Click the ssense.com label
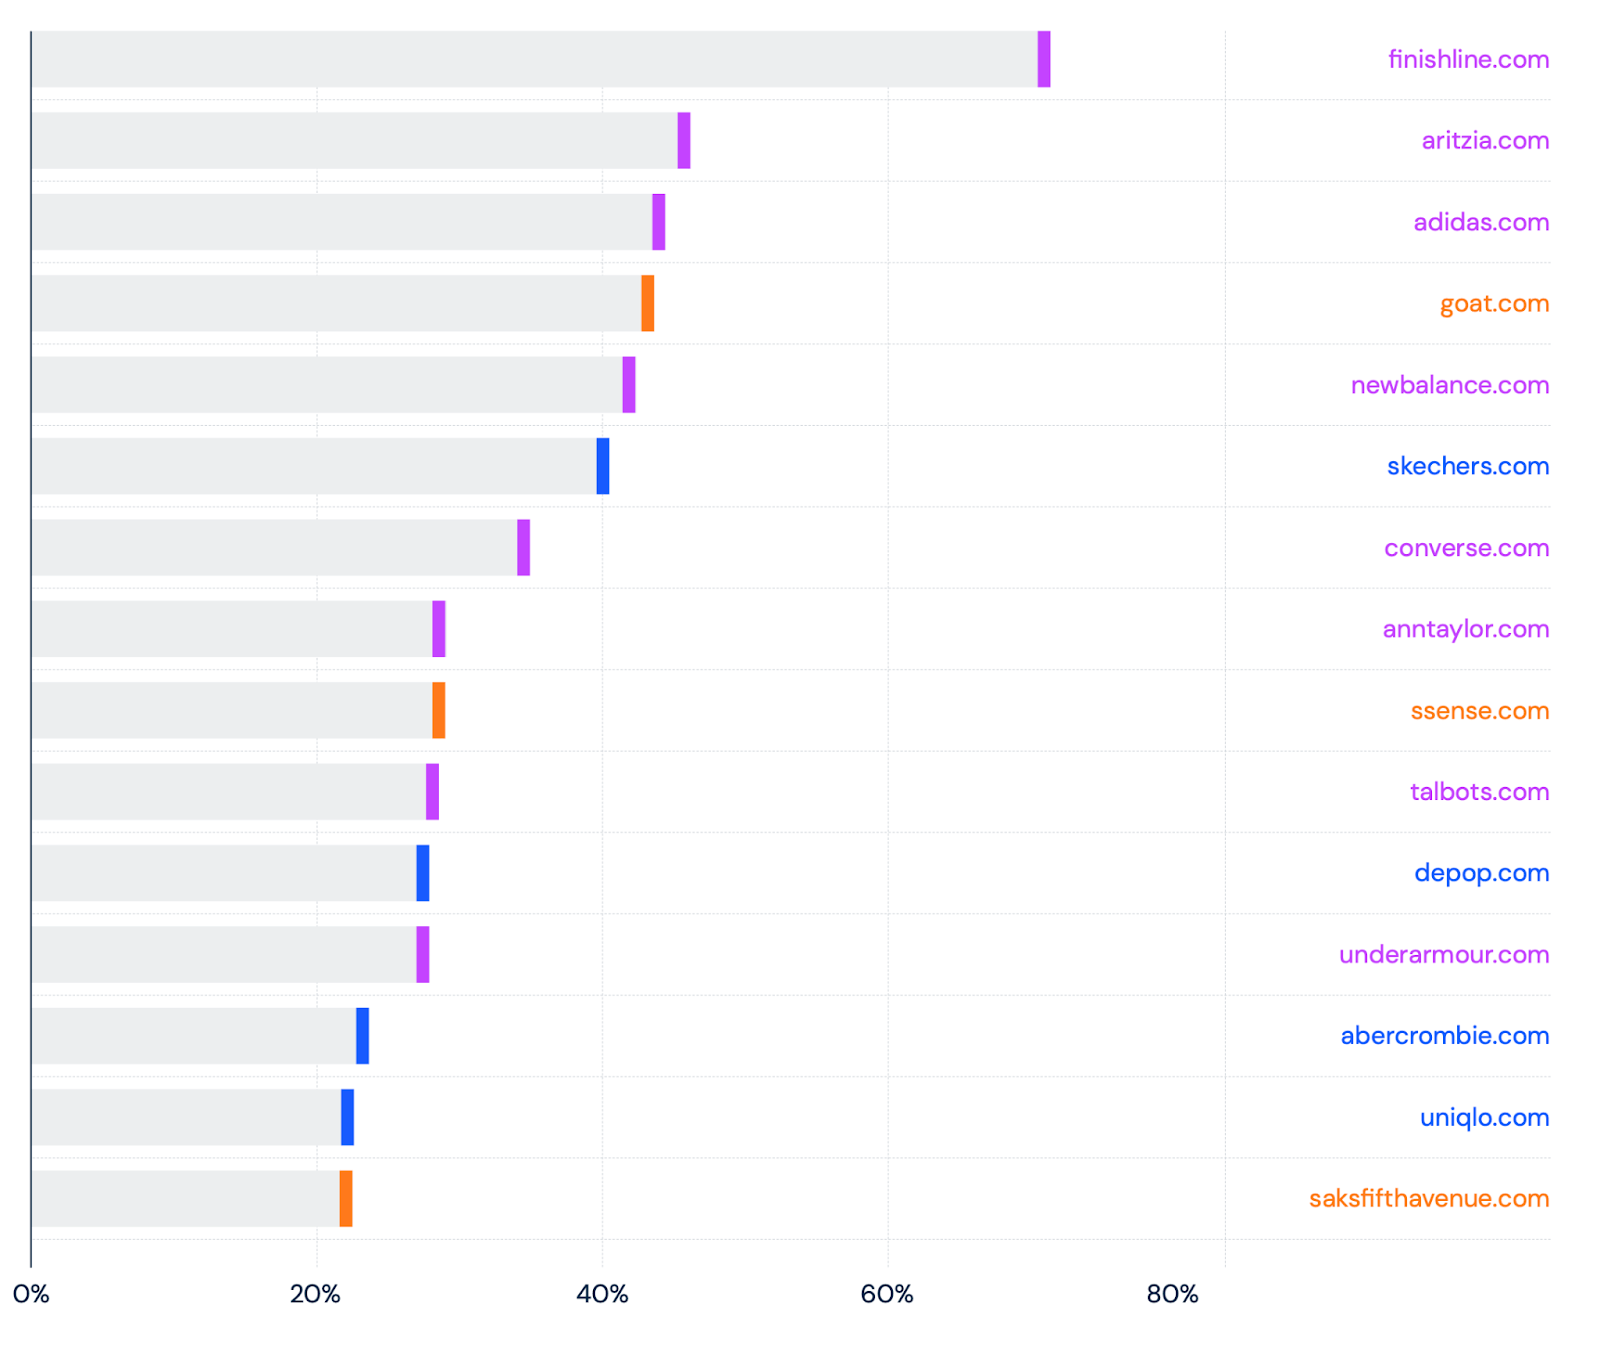 tap(1480, 711)
